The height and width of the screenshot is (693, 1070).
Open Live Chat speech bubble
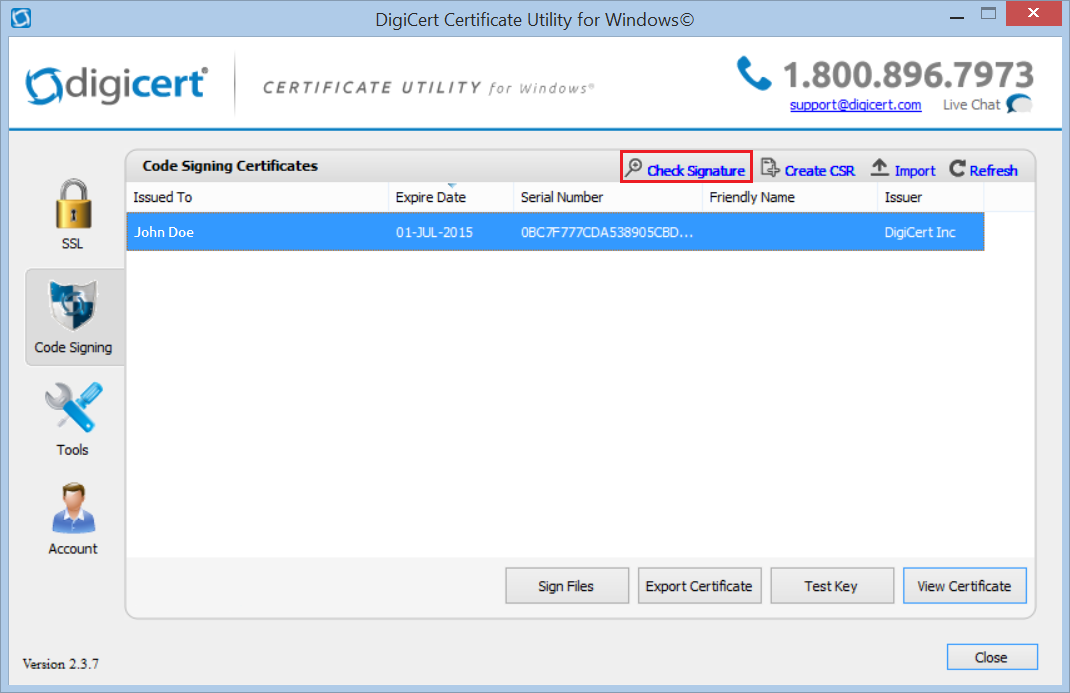click(x=1019, y=104)
